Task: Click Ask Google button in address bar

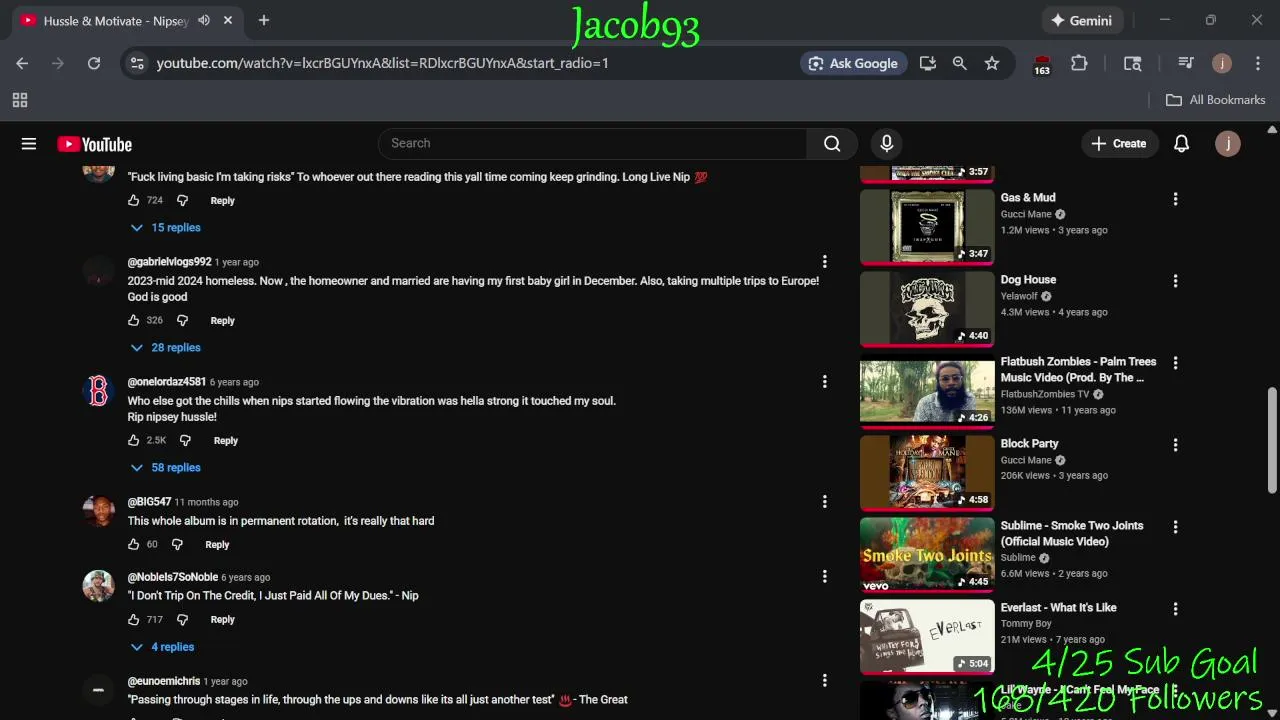Action: [853, 63]
